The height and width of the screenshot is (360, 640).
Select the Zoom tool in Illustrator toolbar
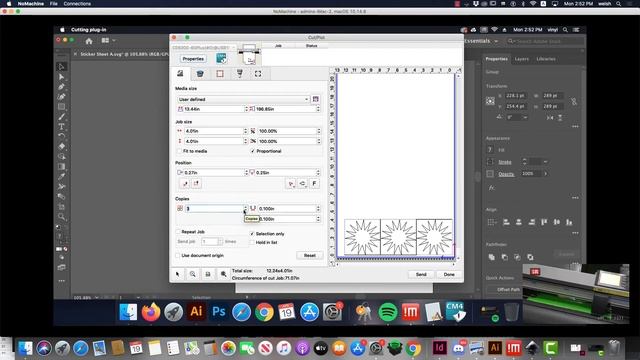coord(61,216)
